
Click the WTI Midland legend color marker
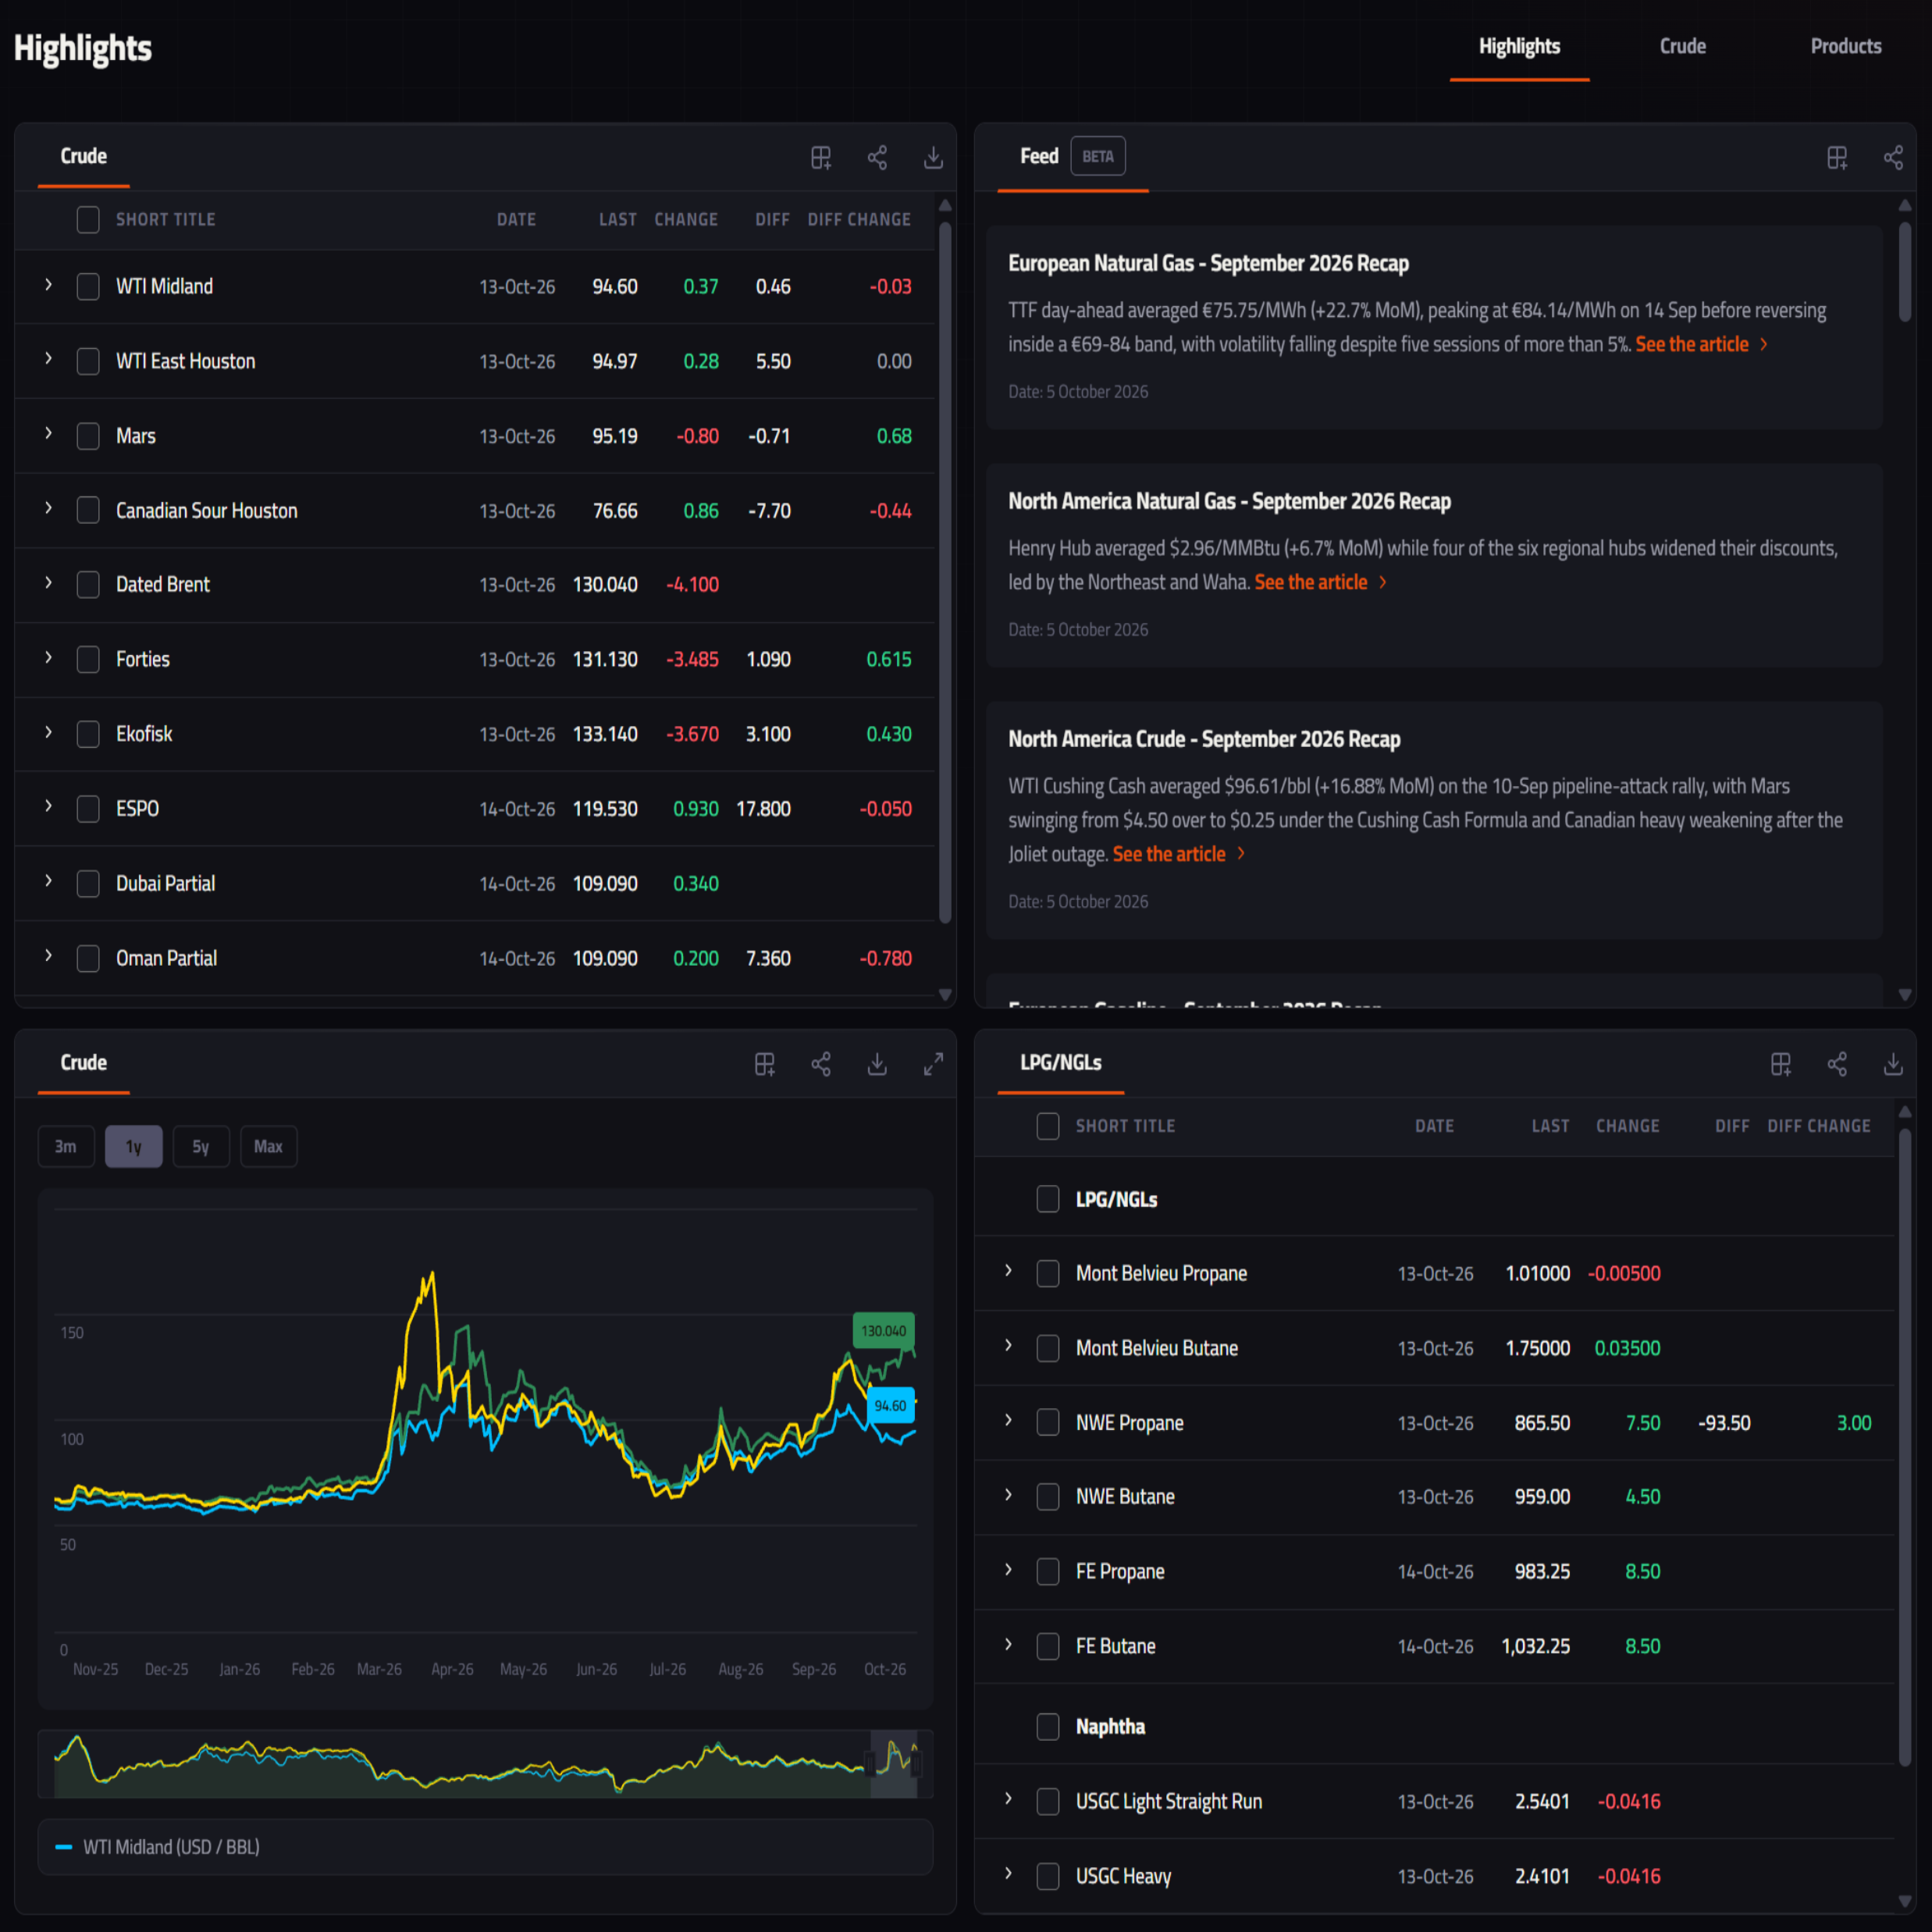pyautogui.click(x=64, y=1847)
